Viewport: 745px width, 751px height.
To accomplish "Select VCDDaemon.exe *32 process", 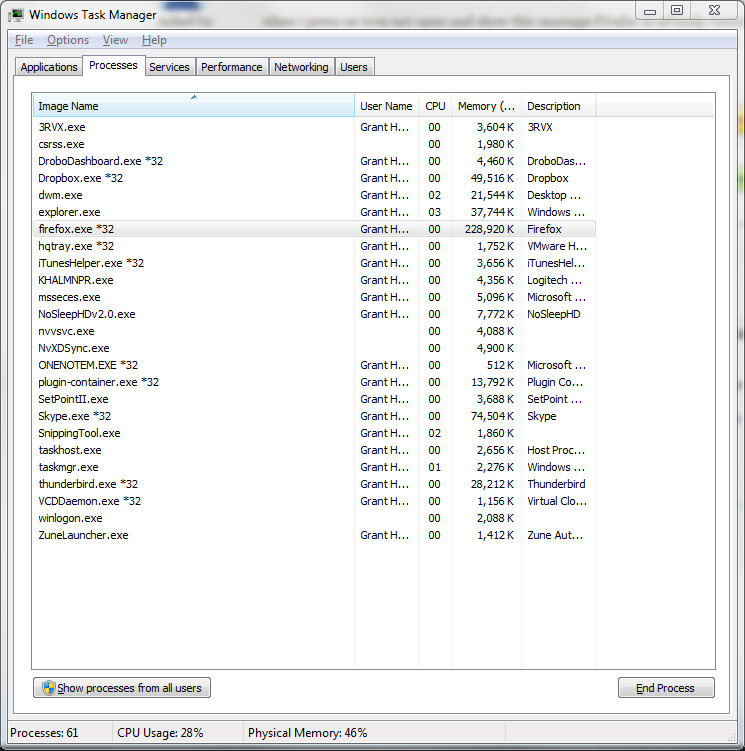I will [314, 501].
